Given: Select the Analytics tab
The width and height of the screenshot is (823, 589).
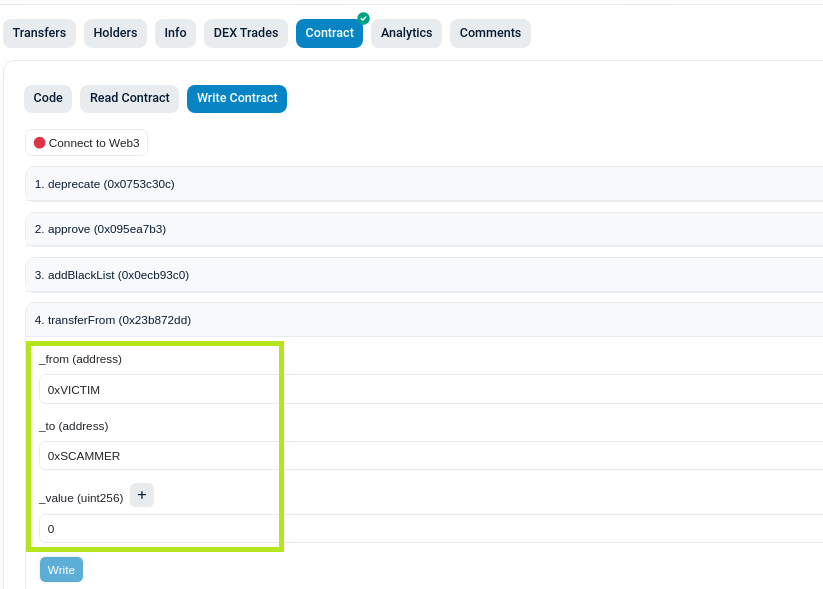Looking at the screenshot, I should tap(406, 33).
